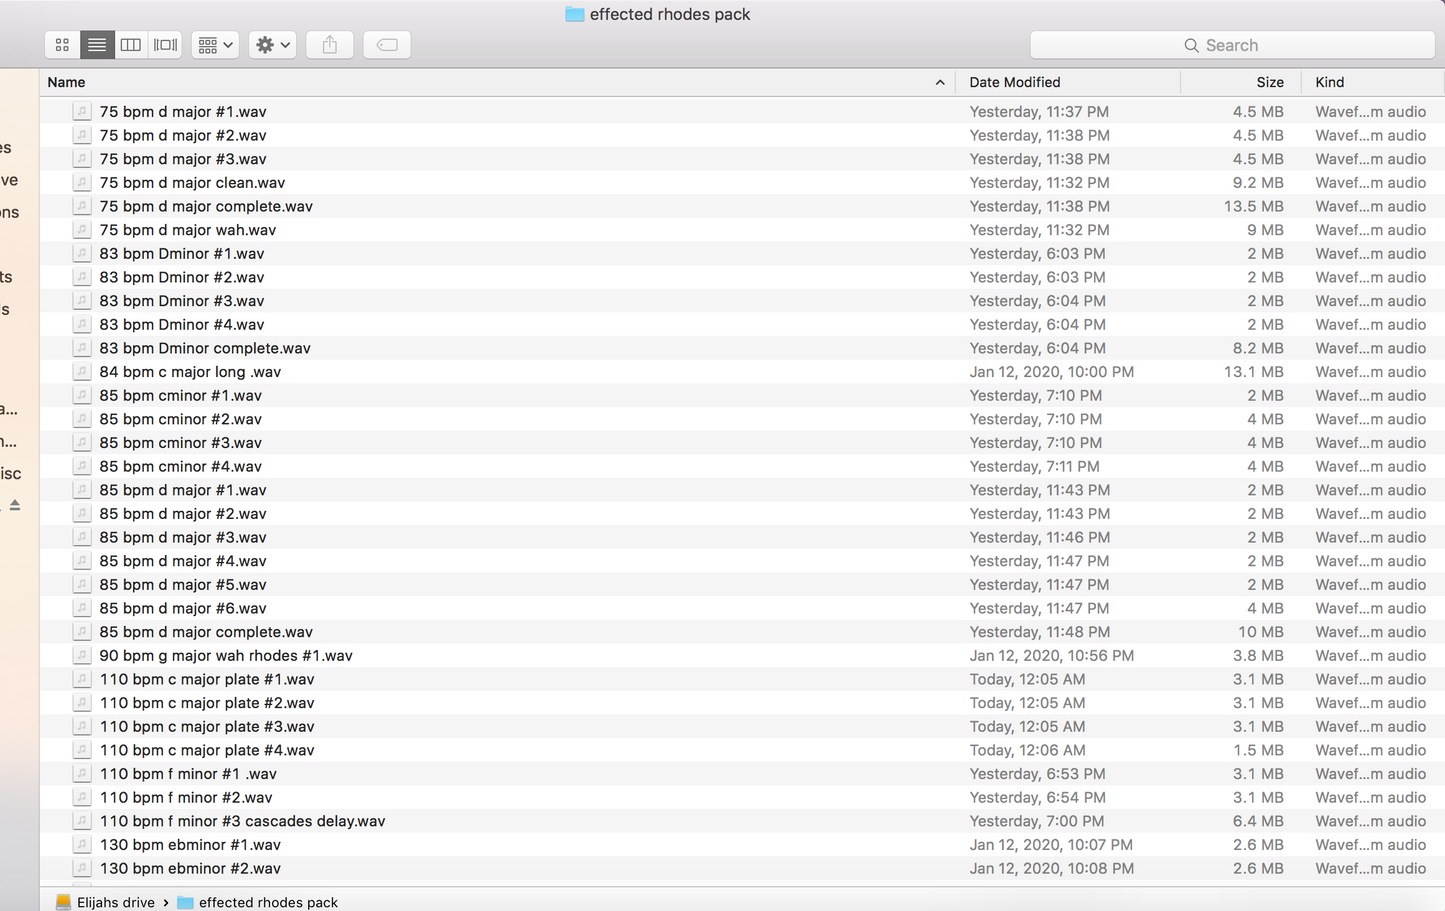Click the eject icon in sidebar
Screen dimensions: 1445x911
[15, 505]
